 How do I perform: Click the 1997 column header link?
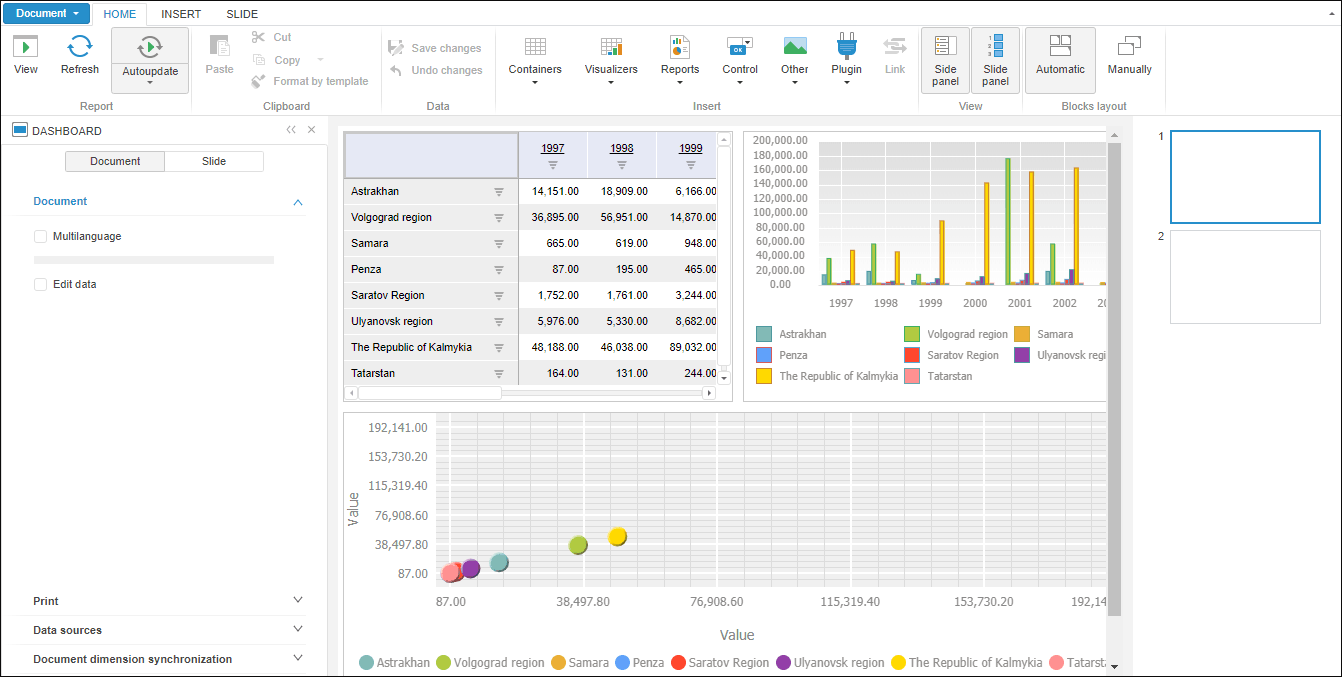[553, 148]
